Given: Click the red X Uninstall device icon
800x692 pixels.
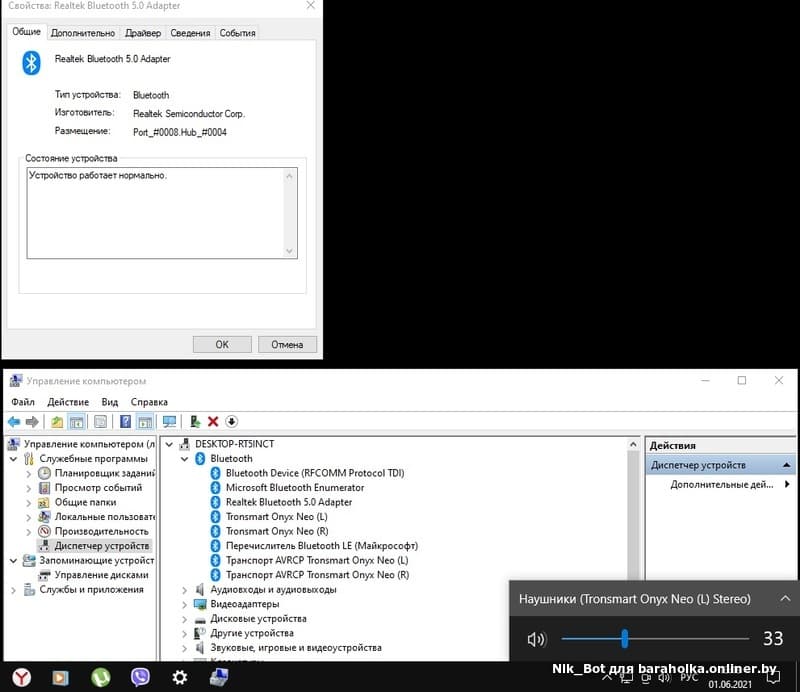Looking at the screenshot, I should click(x=213, y=422).
